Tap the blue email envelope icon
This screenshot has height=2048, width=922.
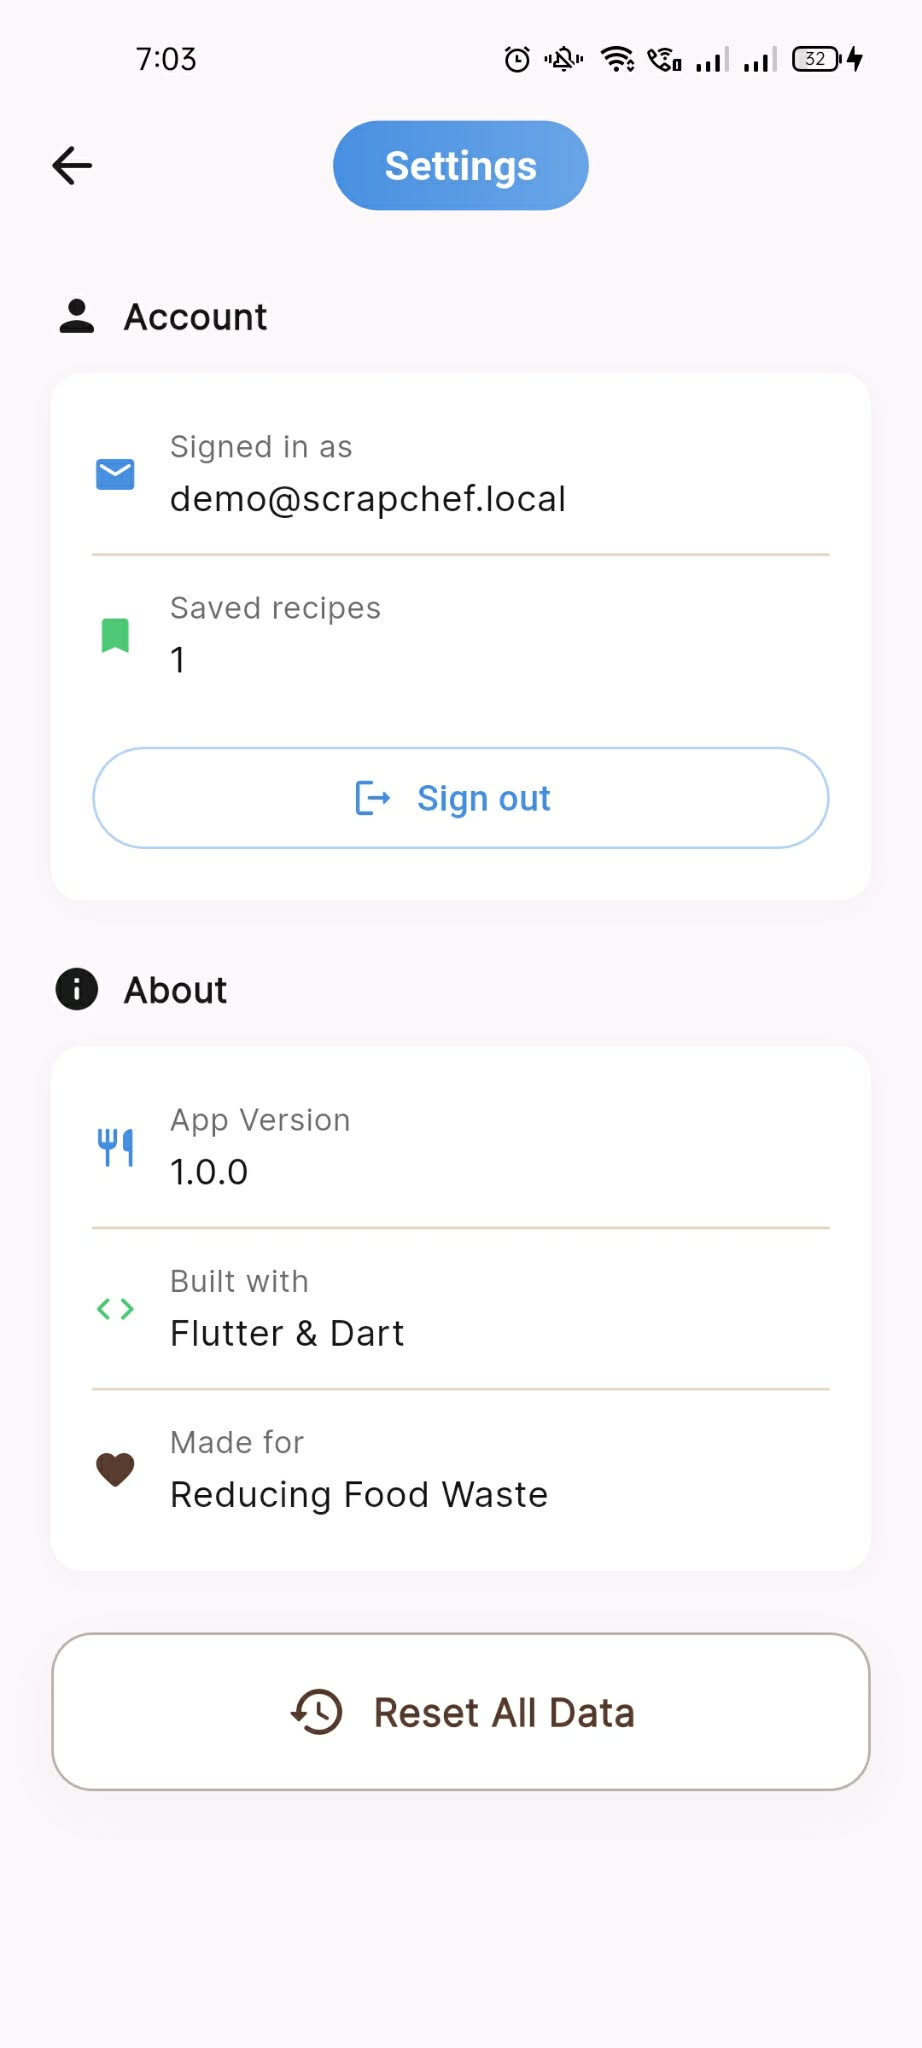[x=115, y=474]
